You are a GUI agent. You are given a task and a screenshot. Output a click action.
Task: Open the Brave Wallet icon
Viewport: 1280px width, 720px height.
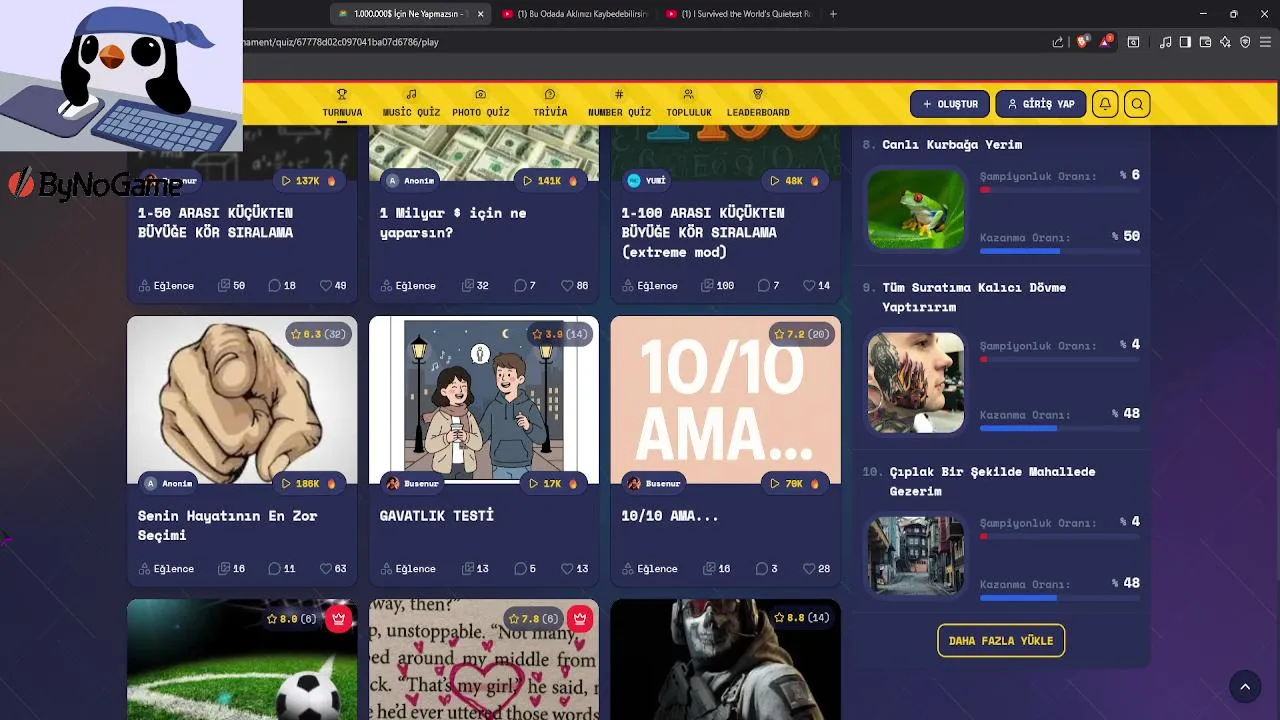point(1205,42)
